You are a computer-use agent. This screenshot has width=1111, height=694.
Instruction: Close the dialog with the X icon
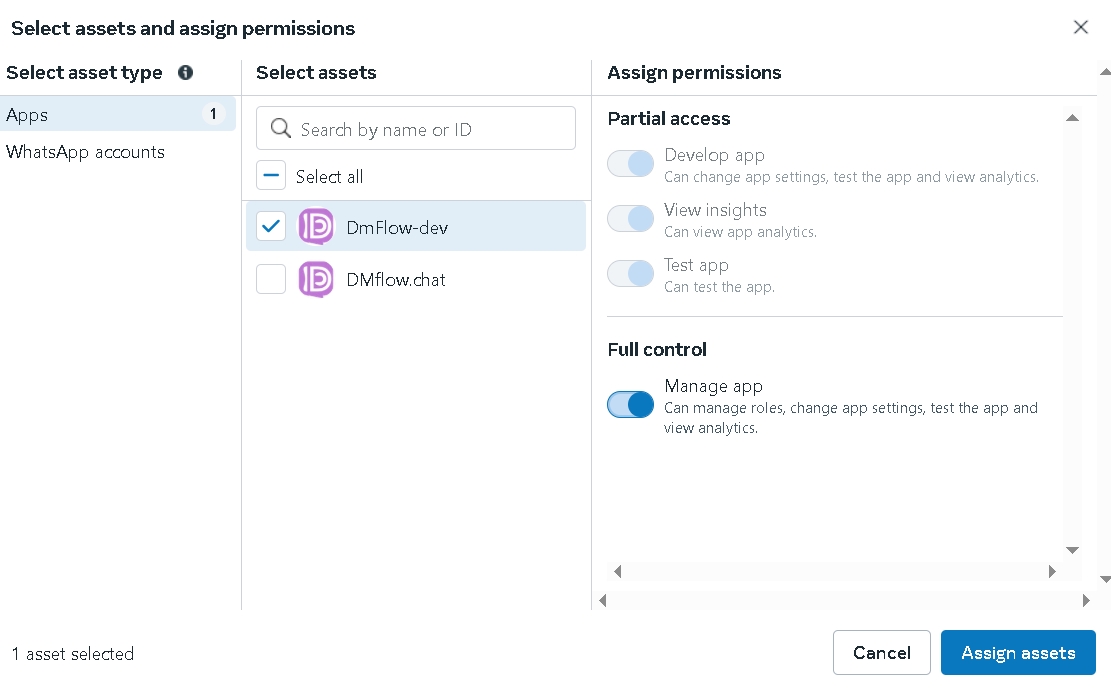(x=1080, y=28)
